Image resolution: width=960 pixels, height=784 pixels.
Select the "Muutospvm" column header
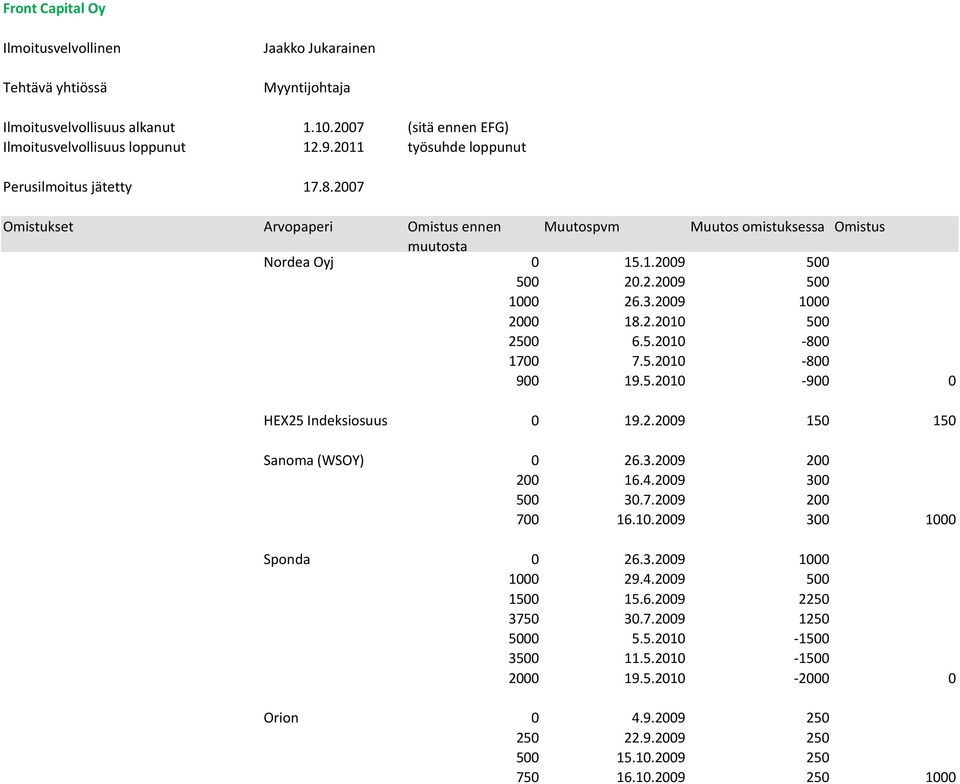[x=582, y=227]
